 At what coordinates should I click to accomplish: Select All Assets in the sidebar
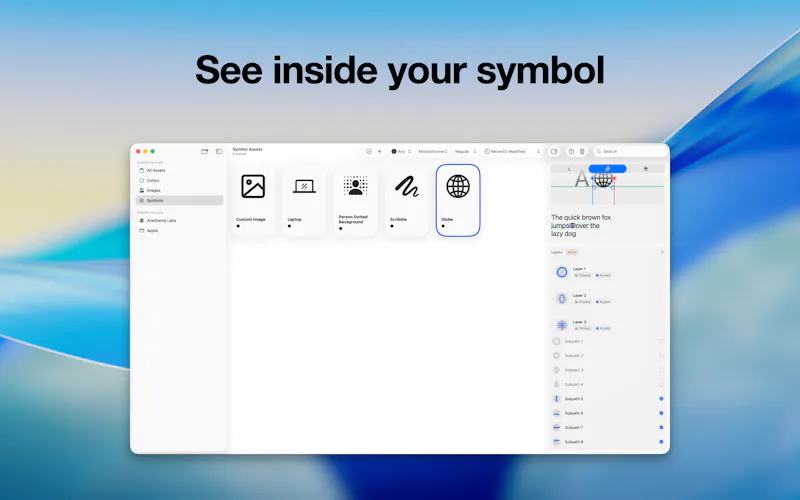point(179,170)
